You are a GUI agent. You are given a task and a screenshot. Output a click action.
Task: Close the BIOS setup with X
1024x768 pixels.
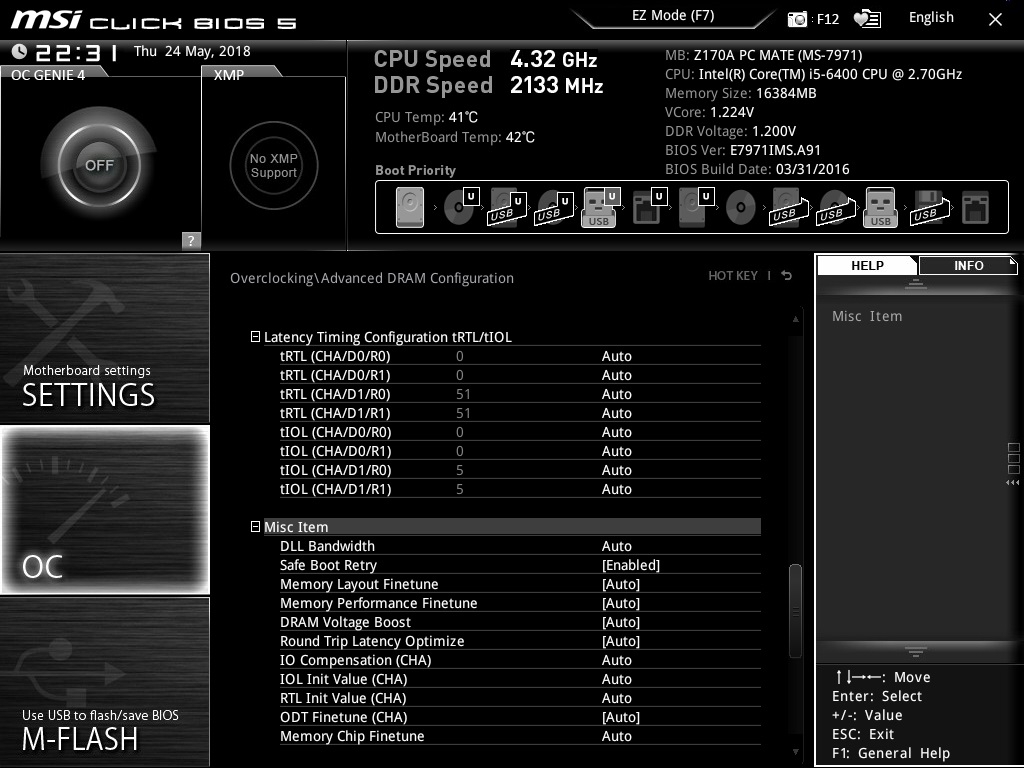[995, 20]
